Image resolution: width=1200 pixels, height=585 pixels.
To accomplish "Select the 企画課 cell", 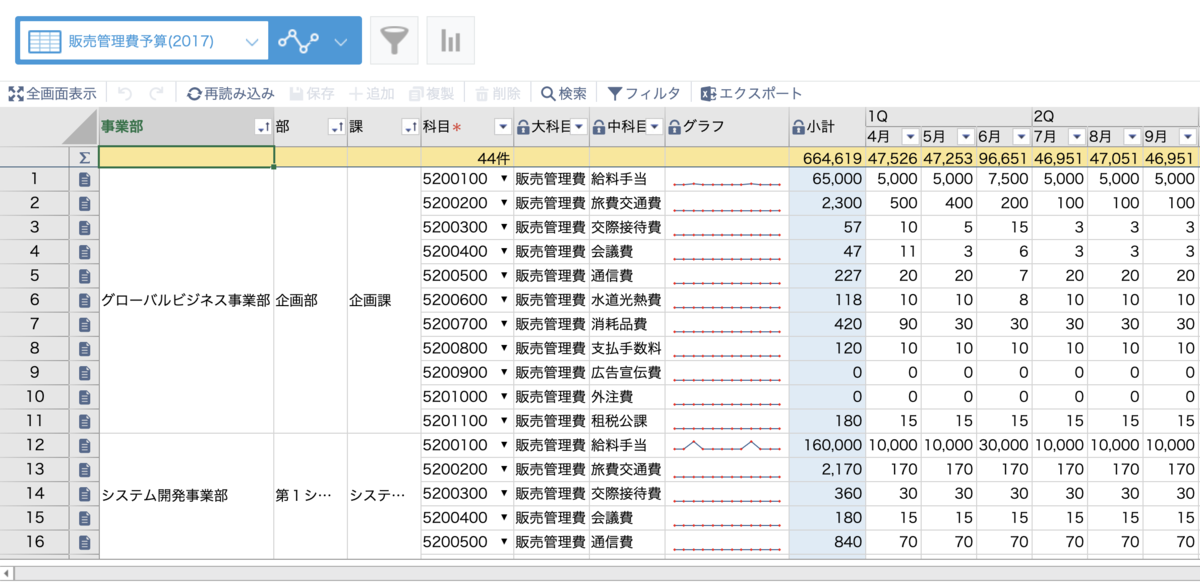I will tap(384, 300).
